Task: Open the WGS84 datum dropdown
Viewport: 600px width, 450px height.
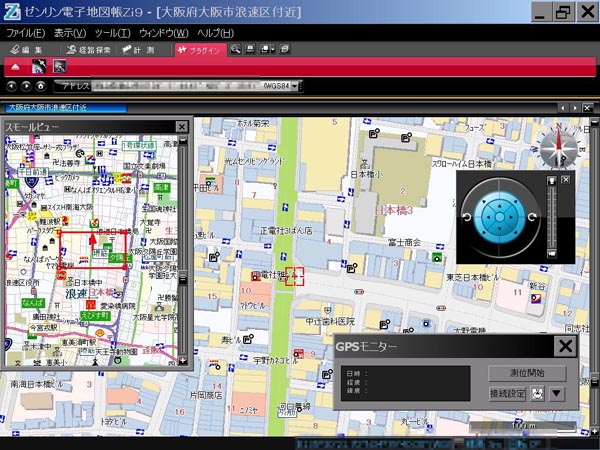Action: tap(294, 86)
